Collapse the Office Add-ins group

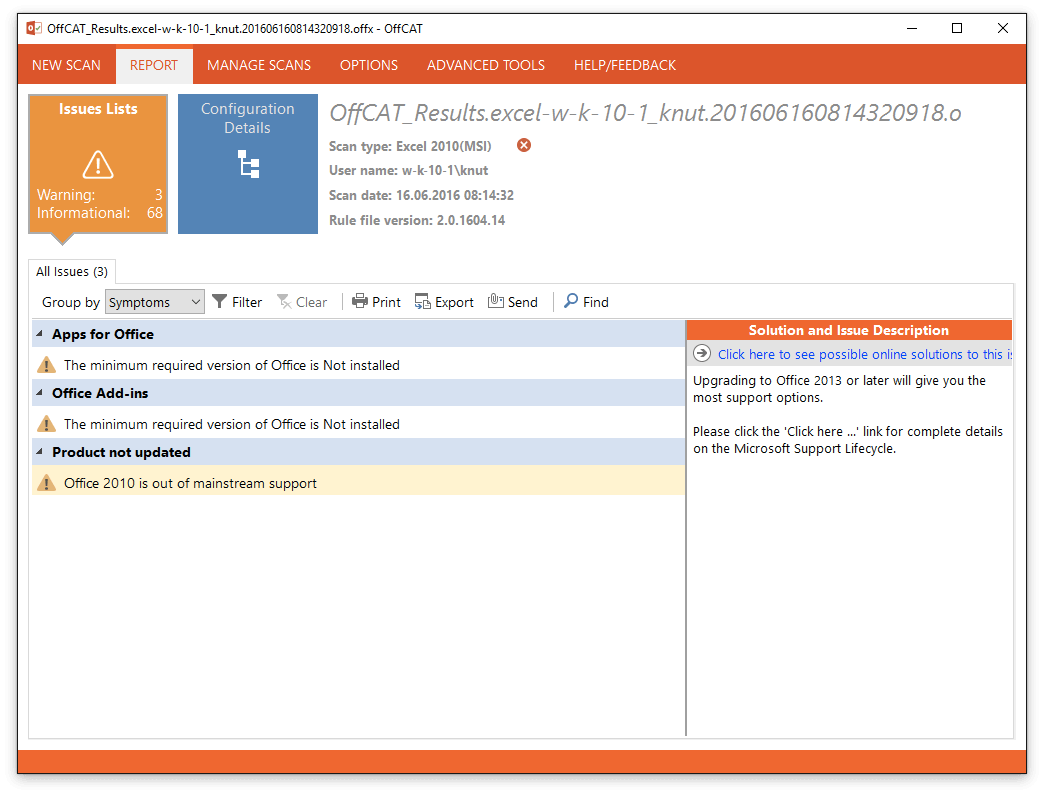point(39,393)
